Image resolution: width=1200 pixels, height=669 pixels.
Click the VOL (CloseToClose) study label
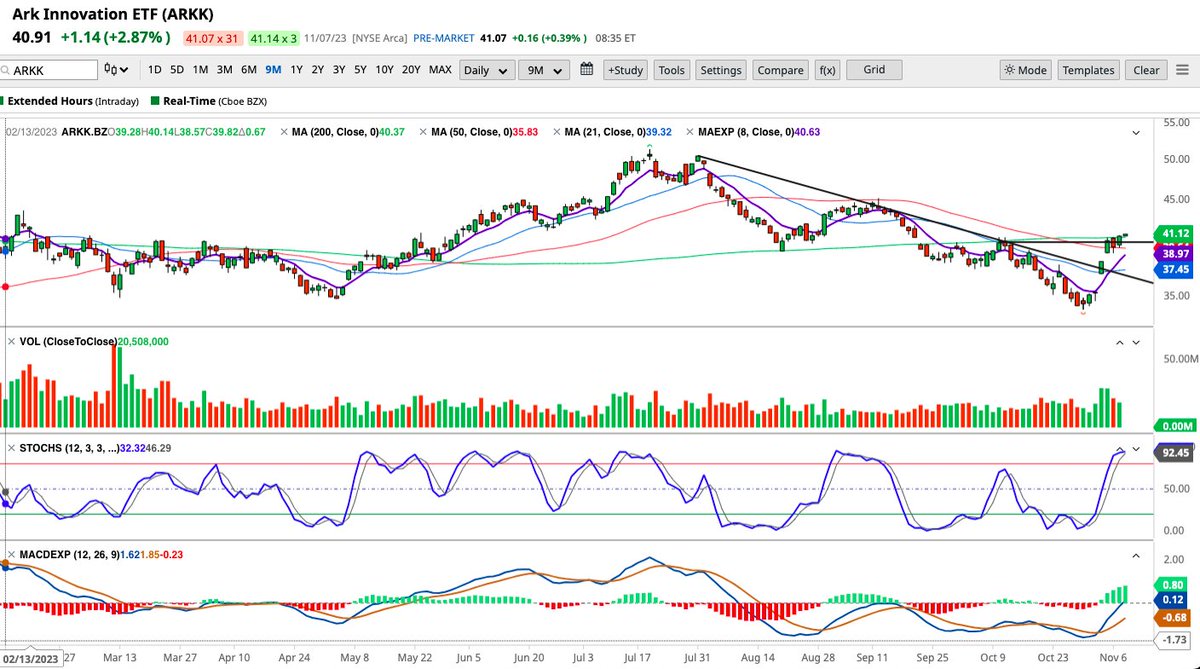point(69,341)
